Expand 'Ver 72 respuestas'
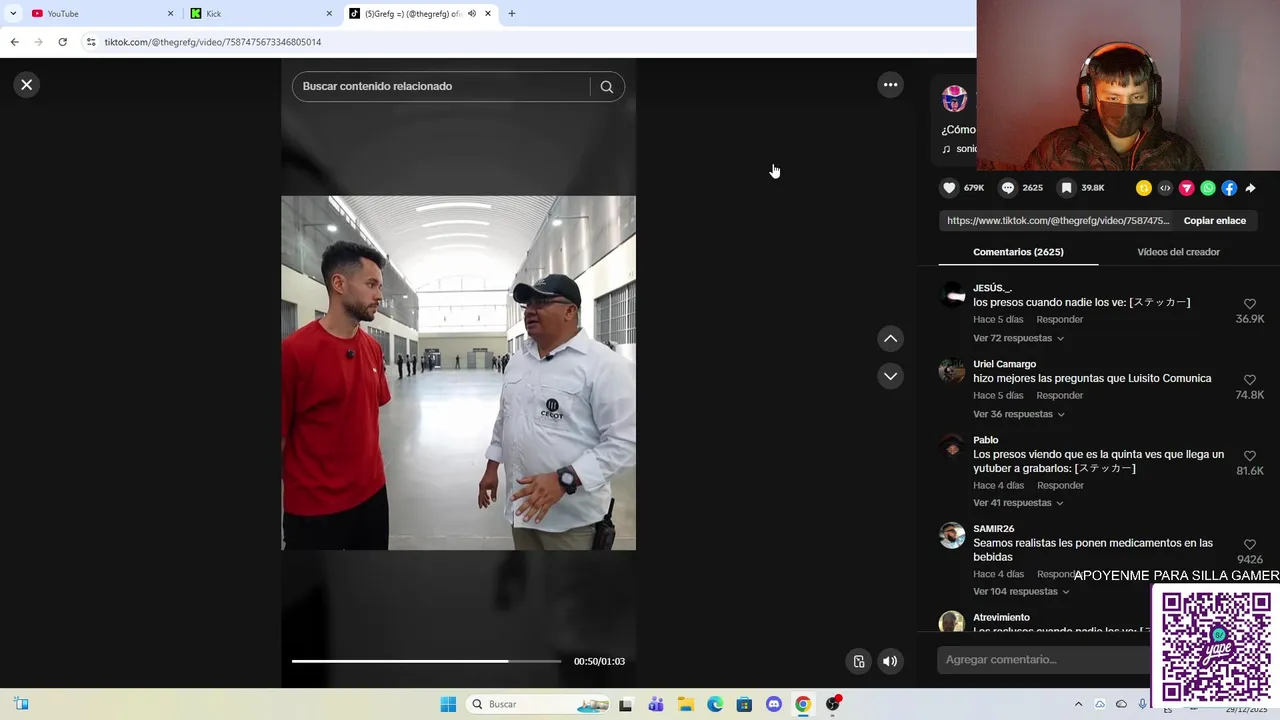1280x720 pixels. click(x=1018, y=338)
